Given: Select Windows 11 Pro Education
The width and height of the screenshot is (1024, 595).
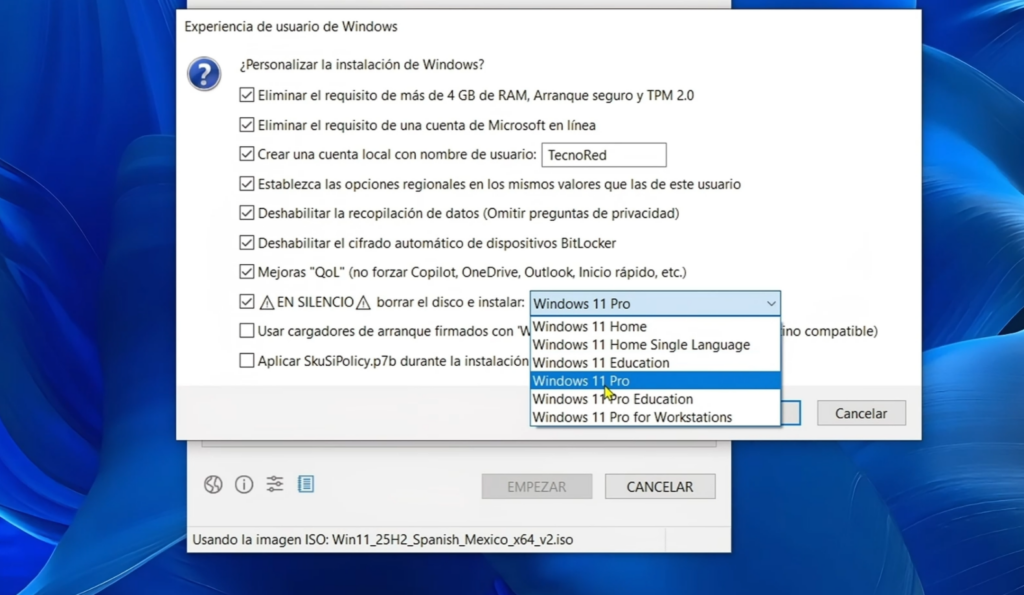Looking at the screenshot, I should pos(655,399).
